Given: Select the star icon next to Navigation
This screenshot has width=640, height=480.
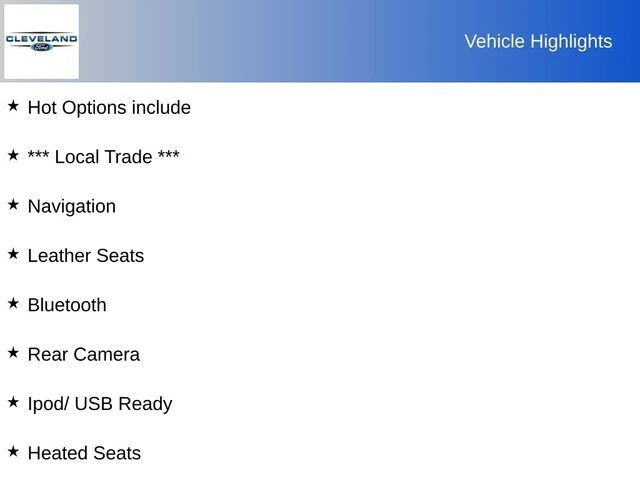Looking at the screenshot, I should click(x=13, y=204).
